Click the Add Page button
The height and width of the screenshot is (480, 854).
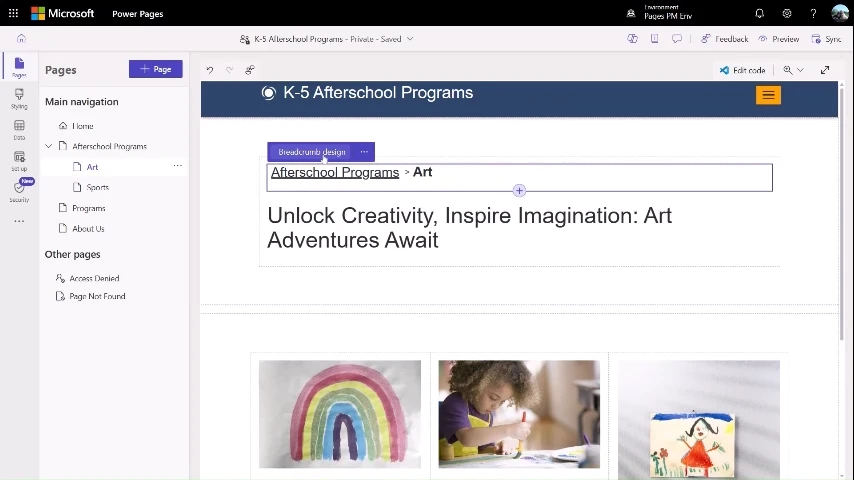(x=155, y=69)
